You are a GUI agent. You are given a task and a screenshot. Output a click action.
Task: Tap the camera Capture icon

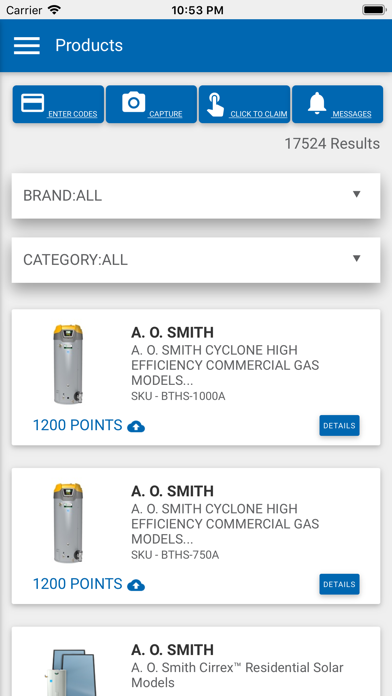134,102
